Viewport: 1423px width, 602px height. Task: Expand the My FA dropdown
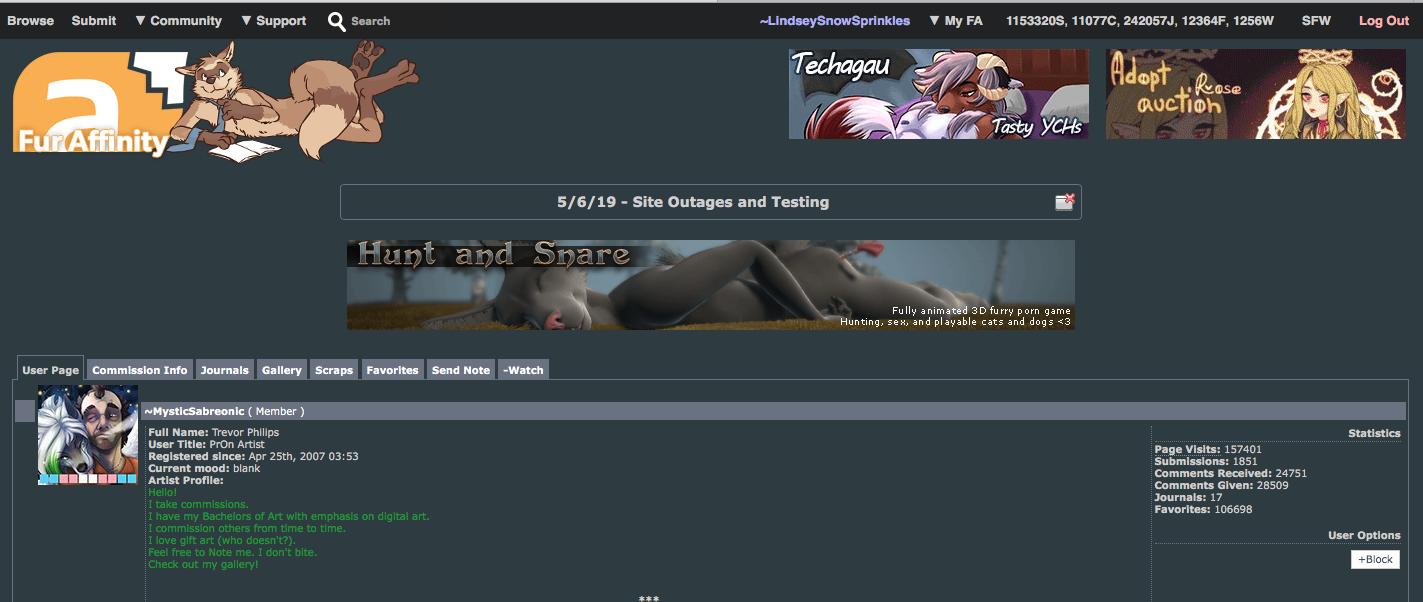tap(956, 20)
